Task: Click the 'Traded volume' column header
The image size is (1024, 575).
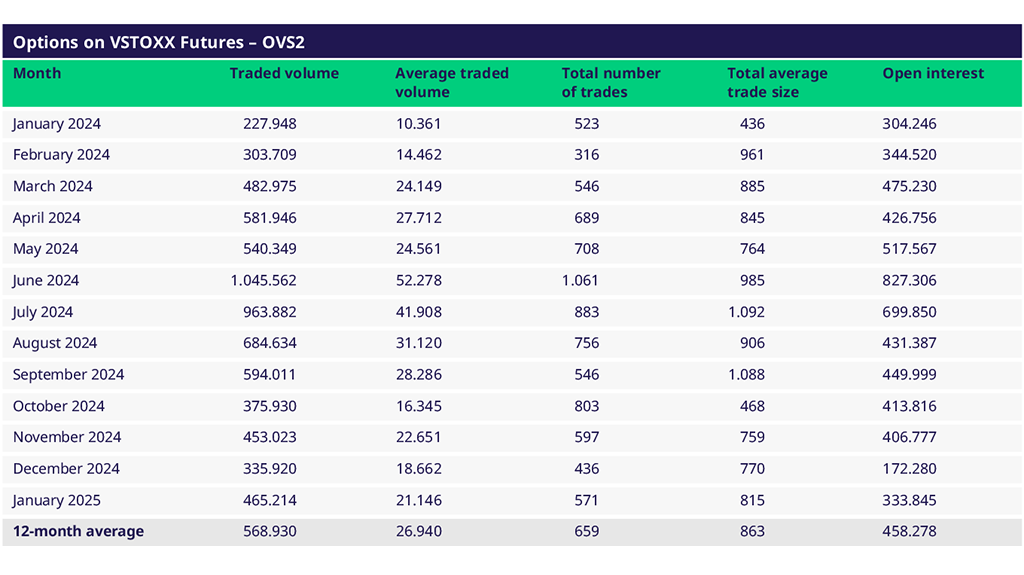Action: [x=284, y=74]
